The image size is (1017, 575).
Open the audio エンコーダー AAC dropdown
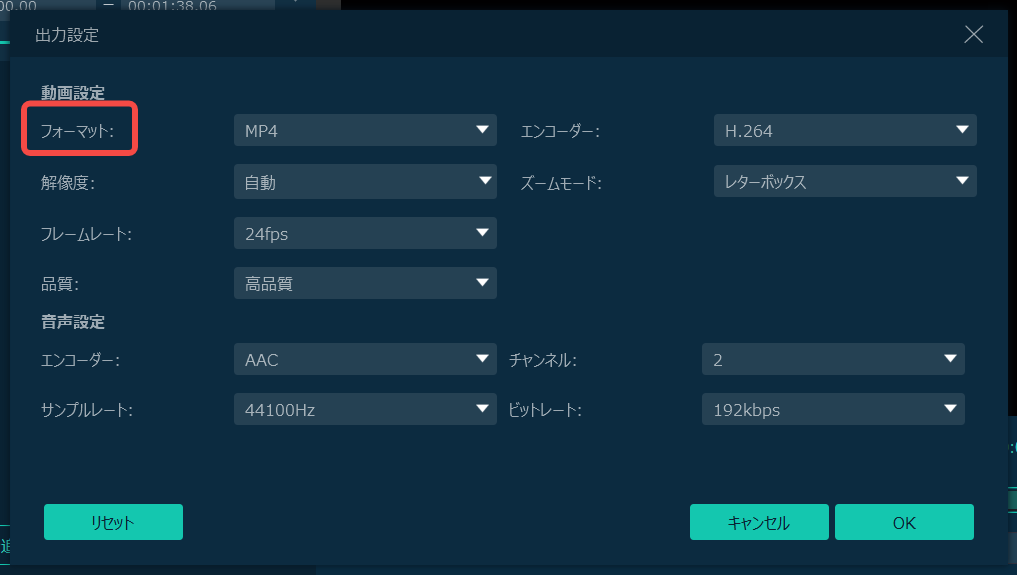tap(365, 359)
